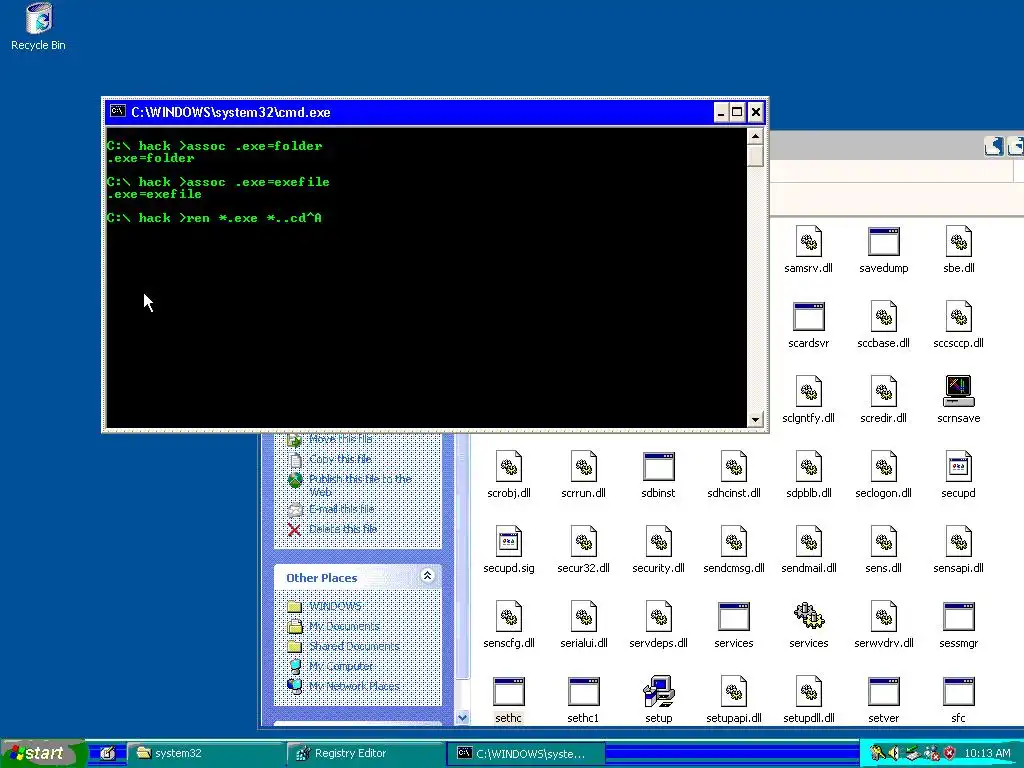The height and width of the screenshot is (768, 1024).
Task: Click the quick launch icon beside Start
Action: [108, 754]
